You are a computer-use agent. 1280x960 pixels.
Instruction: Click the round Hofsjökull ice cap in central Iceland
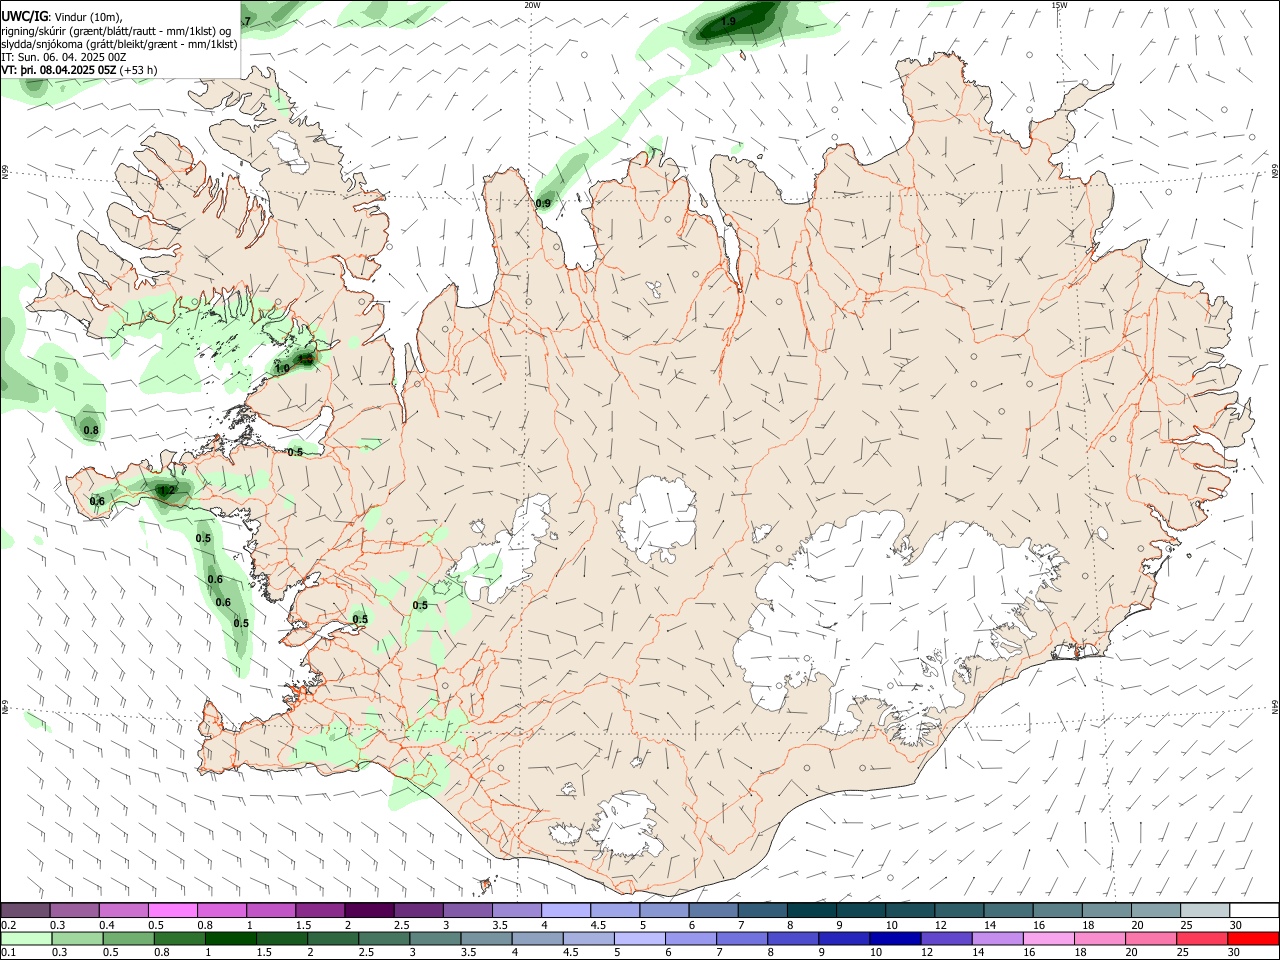657,520
